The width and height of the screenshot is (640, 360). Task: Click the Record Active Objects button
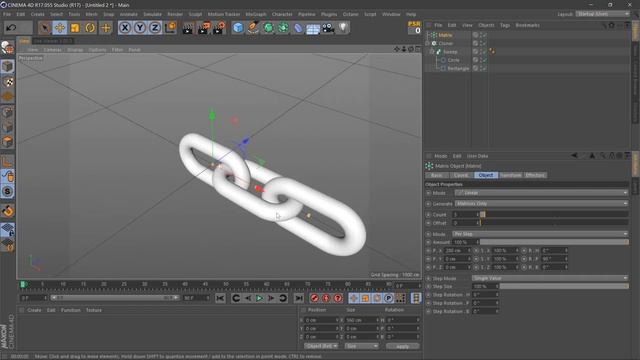tap(314, 298)
